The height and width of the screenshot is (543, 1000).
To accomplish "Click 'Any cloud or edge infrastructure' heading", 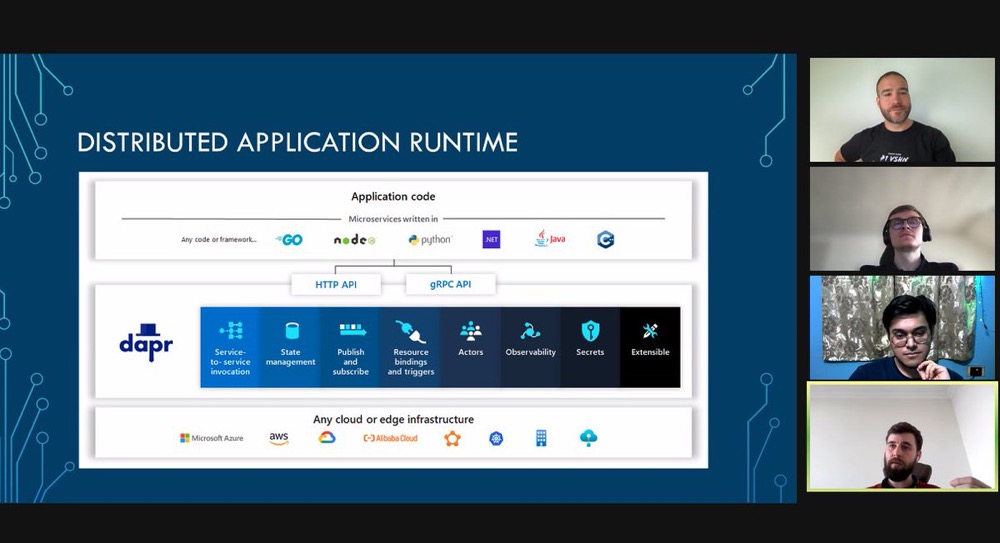I will [393, 419].
